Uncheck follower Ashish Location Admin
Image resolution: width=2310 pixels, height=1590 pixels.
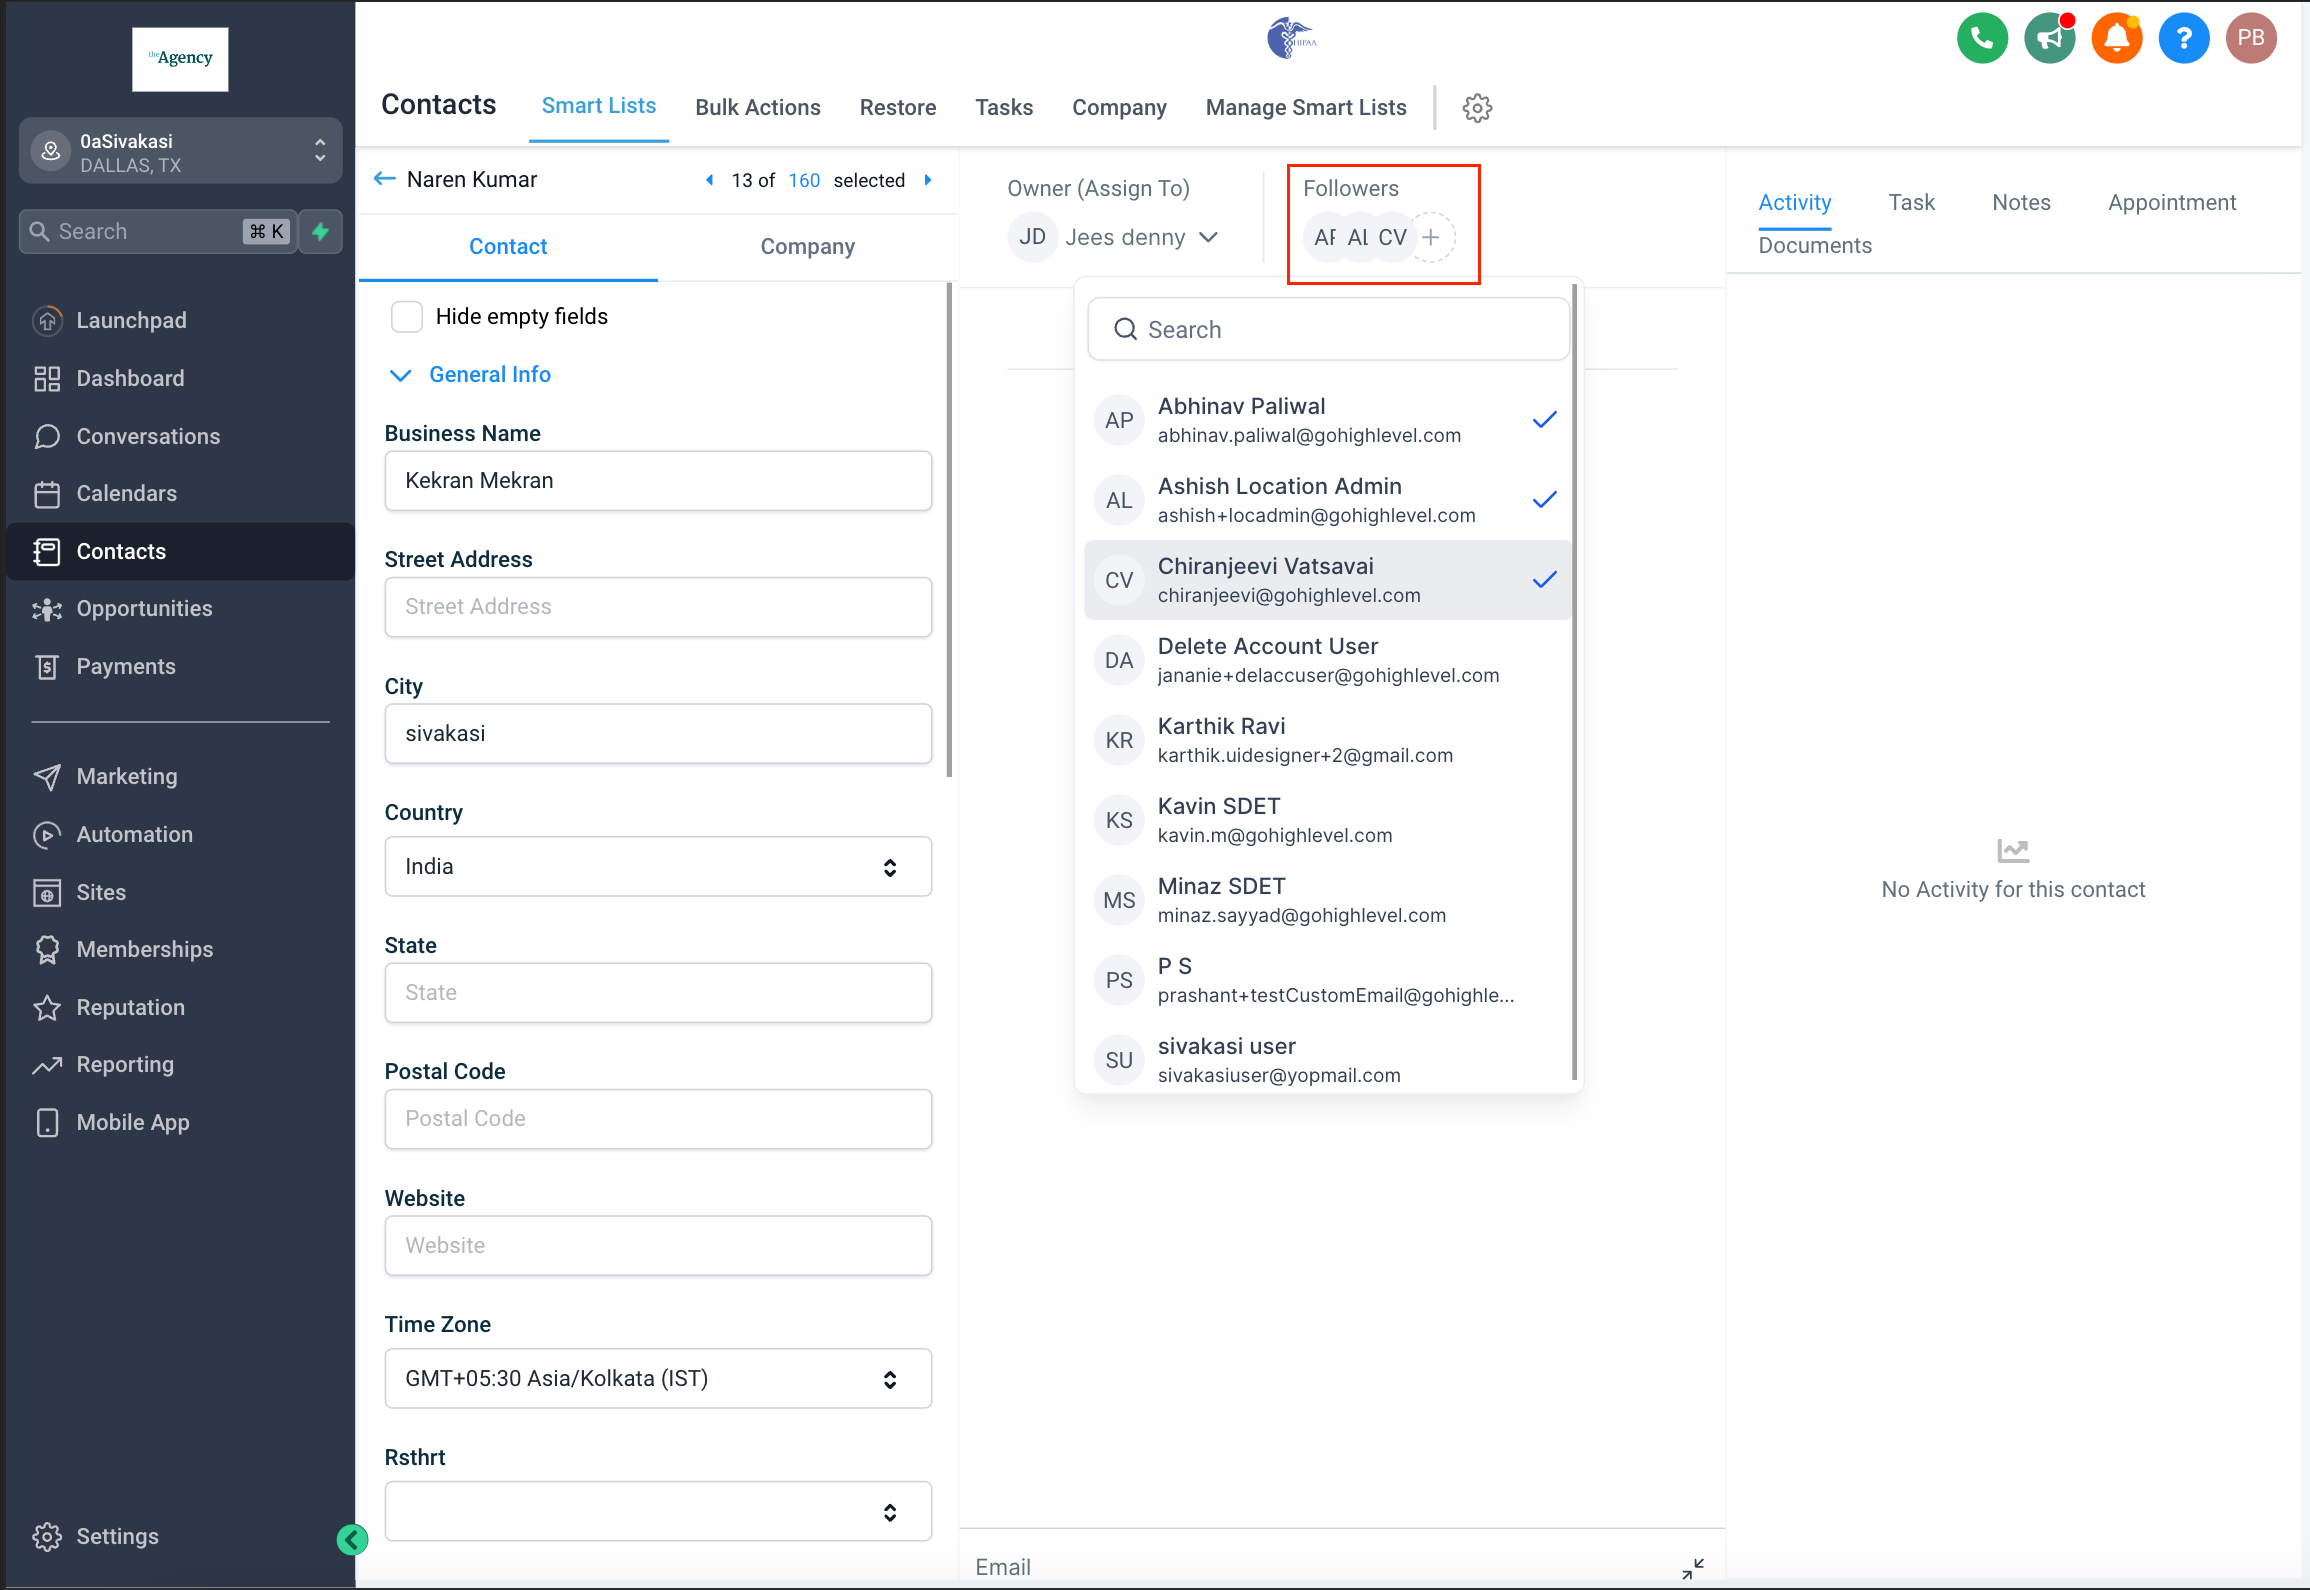(1326, 500)
